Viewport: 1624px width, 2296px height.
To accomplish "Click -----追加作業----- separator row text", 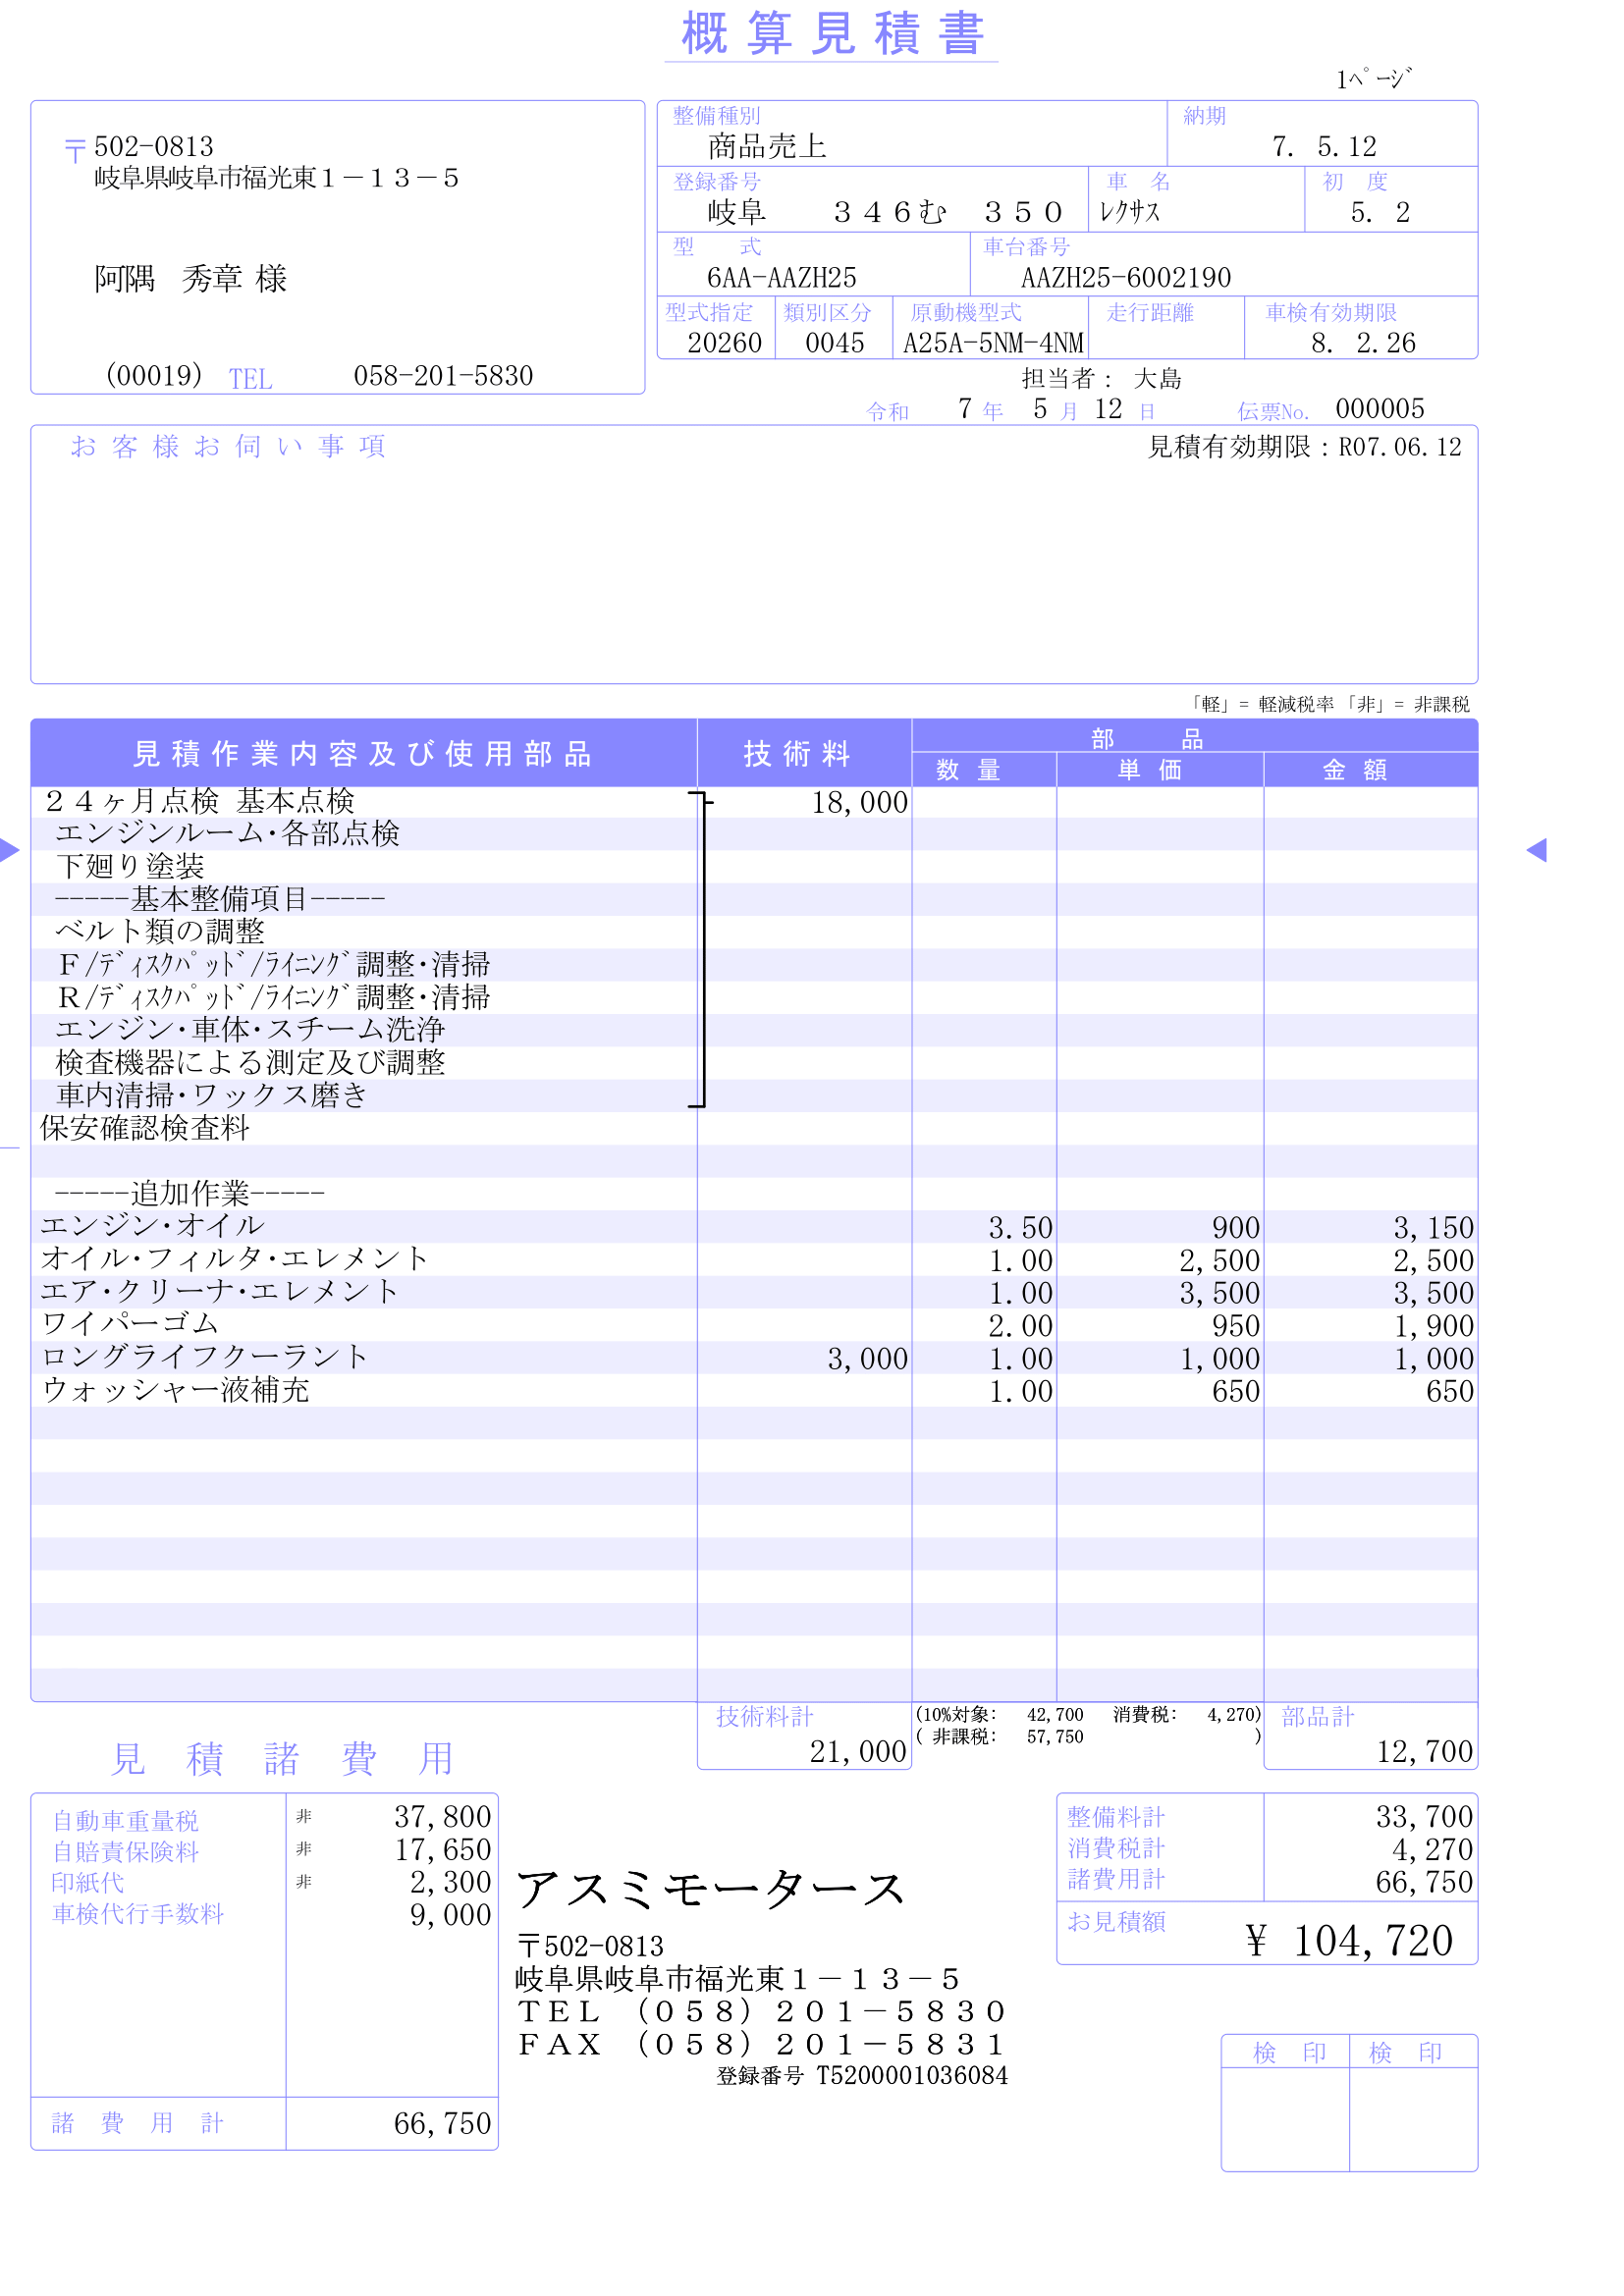I will tap(190, 1193).
